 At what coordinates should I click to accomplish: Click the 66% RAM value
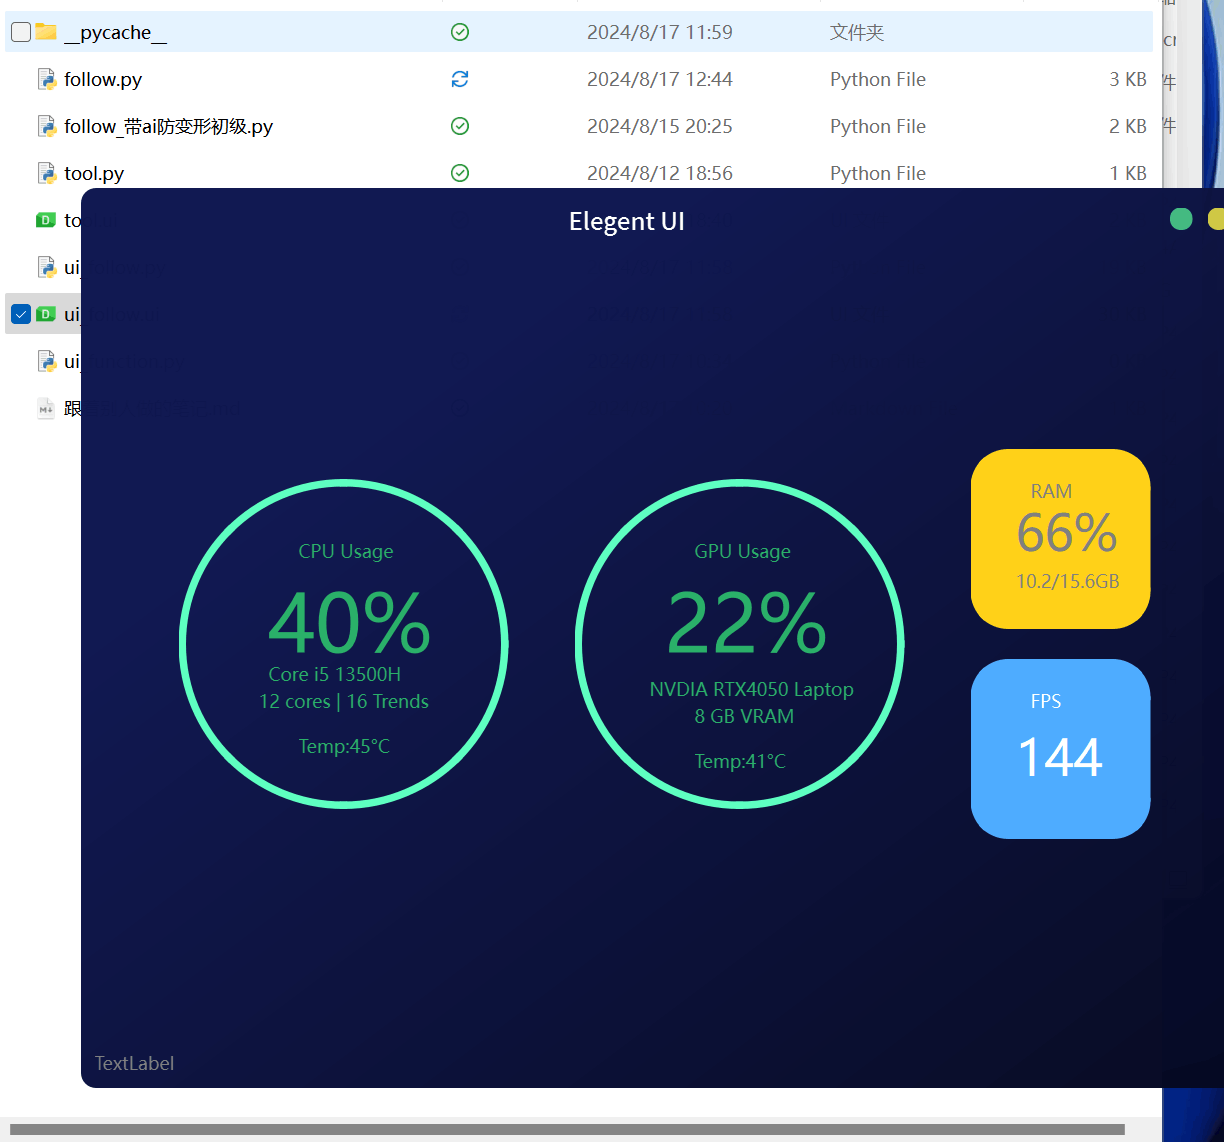point(1067,532)
